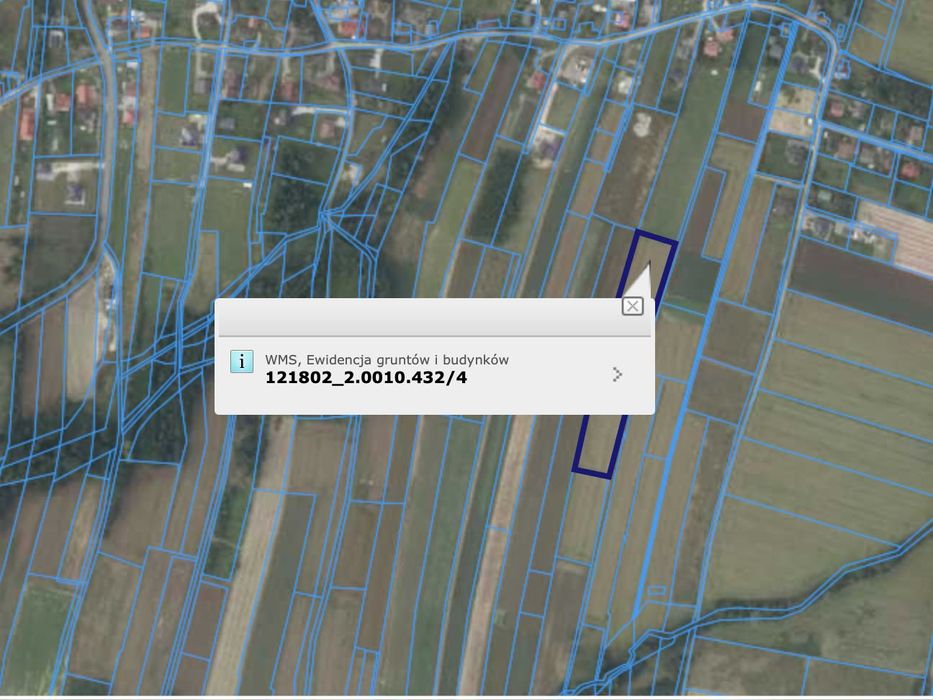
Task: Click 'WMS, Ewidencja gruntów i budynków' label
Action: (x=387, y=360)
